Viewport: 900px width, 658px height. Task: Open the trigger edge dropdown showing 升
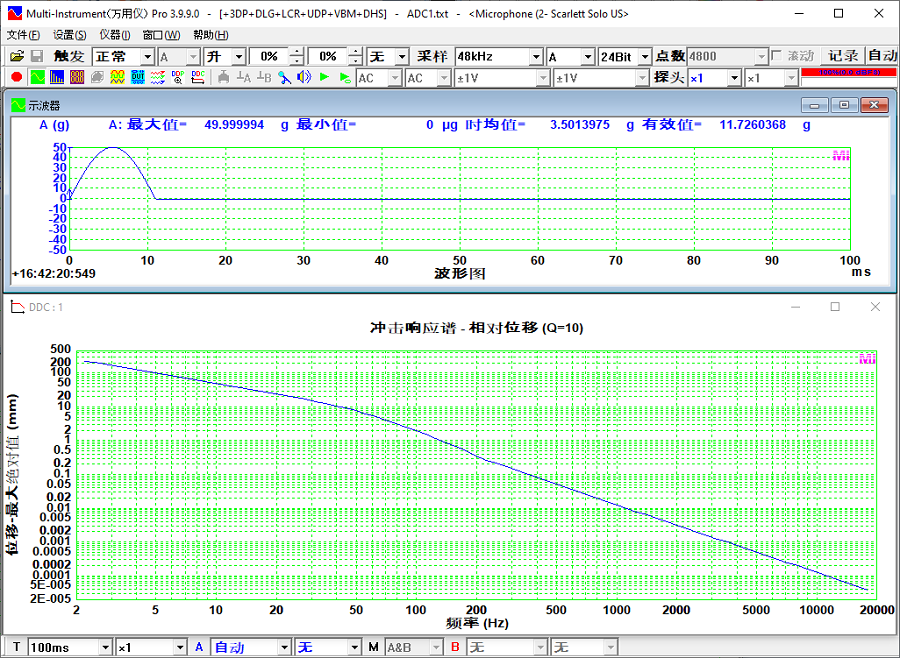pos(239,57)
